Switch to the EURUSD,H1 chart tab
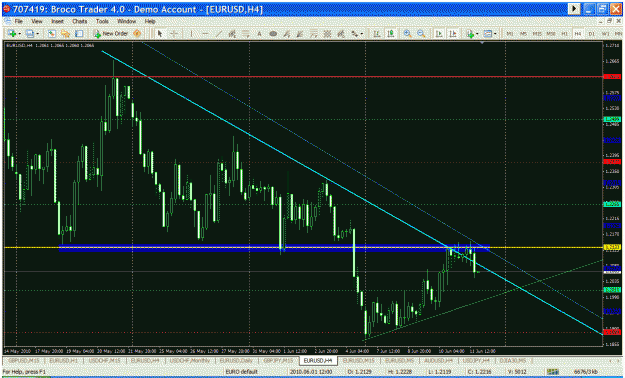This screenshot has height=378, width=625. pyautogui.click(x=63, y=360)
